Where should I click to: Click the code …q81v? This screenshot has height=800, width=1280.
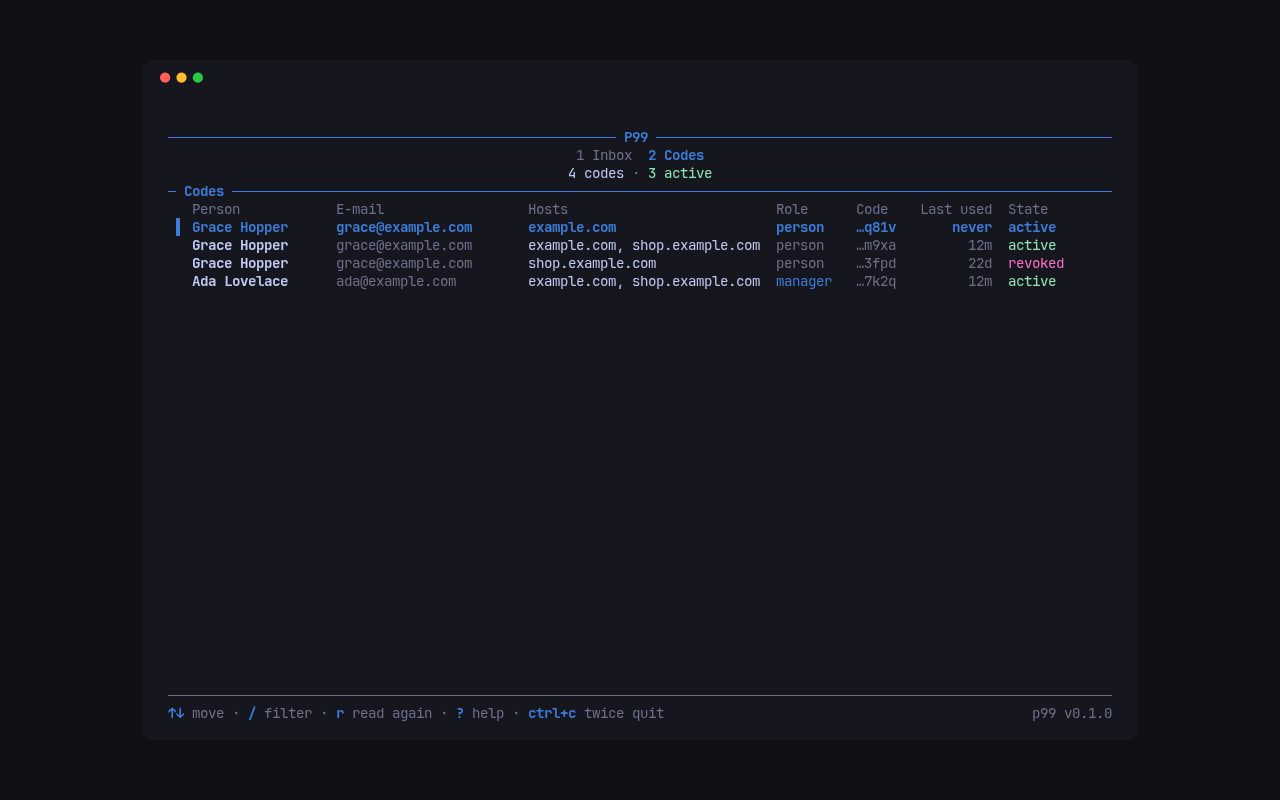click(876, 228)
